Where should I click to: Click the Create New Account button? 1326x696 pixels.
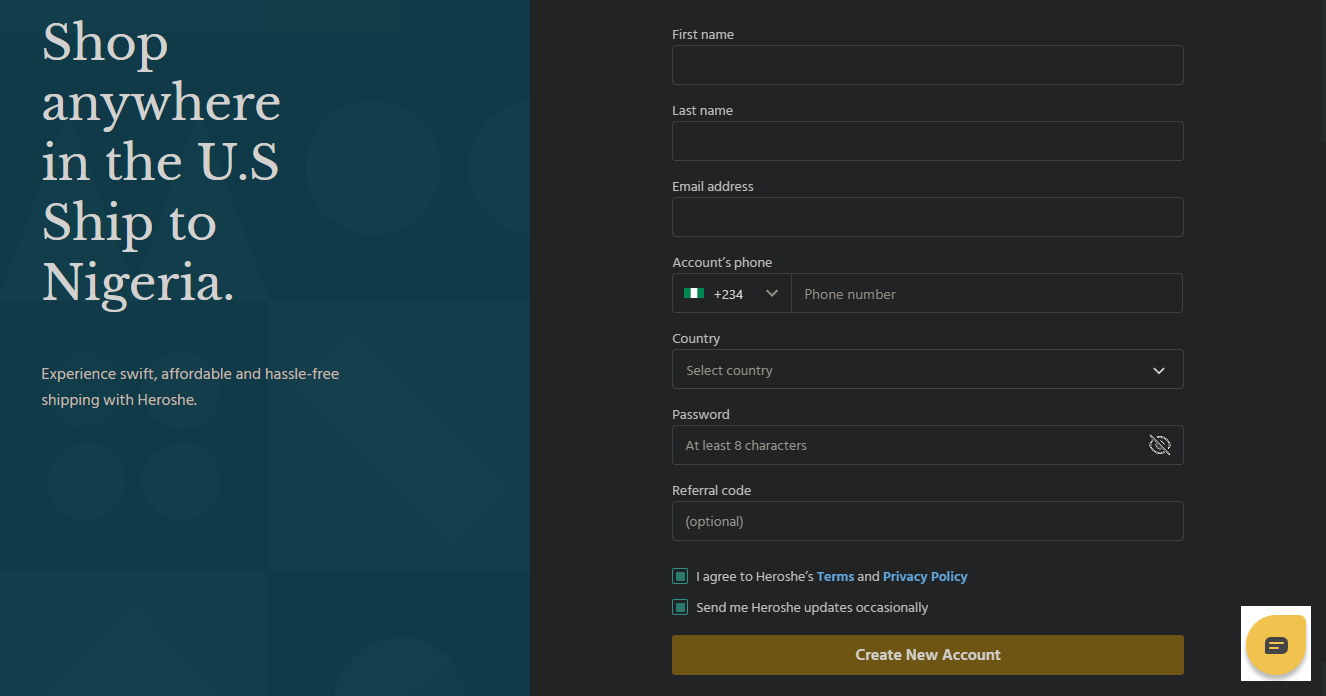[928, 655]
